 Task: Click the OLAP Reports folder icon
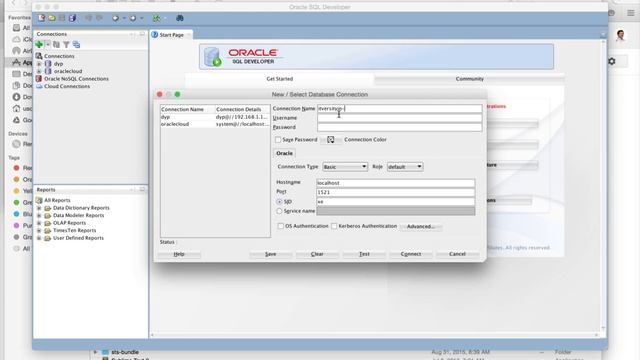(x=48, y=223)
